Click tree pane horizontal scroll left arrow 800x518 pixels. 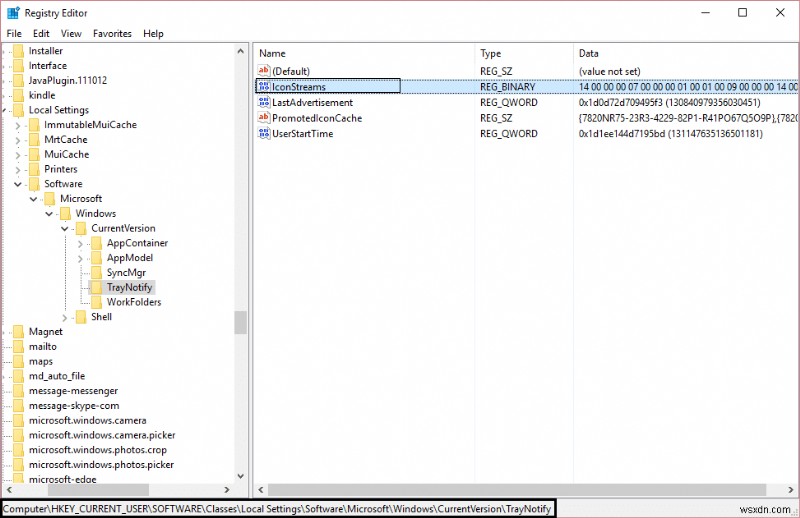9,490
